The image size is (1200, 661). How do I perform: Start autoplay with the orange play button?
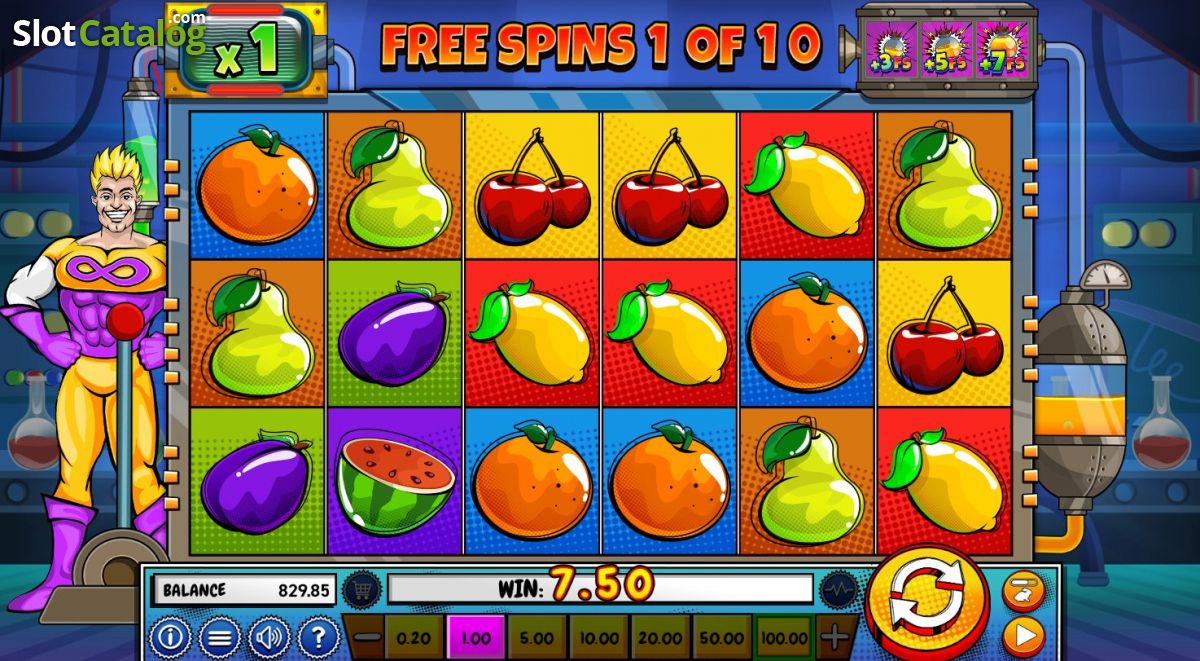coord(1022,637)
